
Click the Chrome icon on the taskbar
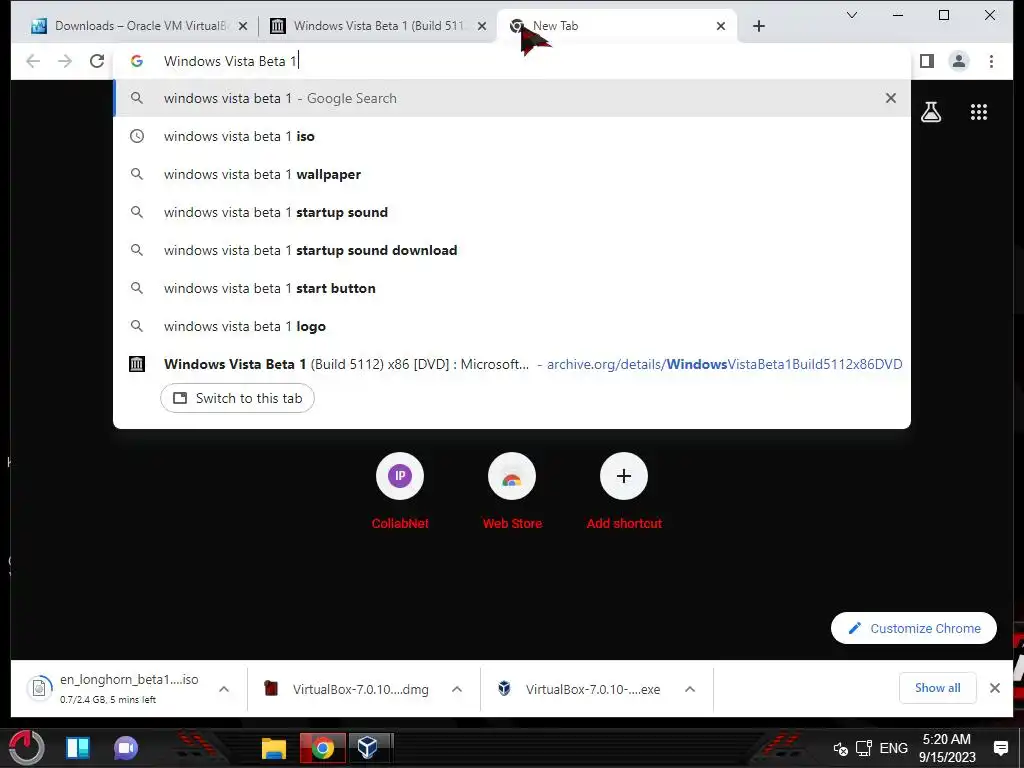[322, 748]
